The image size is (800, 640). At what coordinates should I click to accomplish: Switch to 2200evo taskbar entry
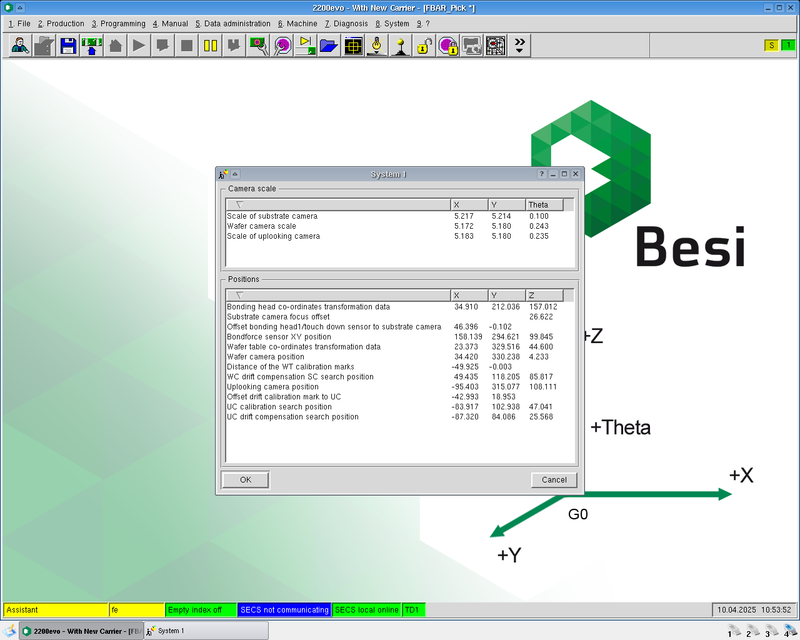pos(82,631)
